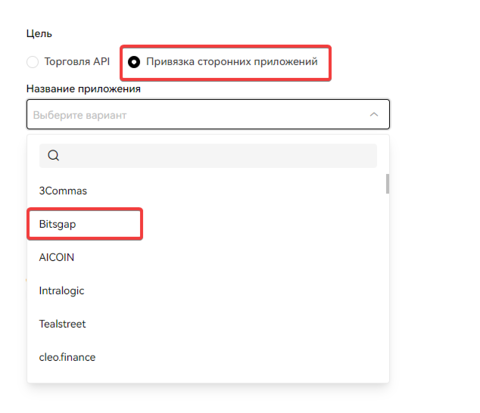Screen dimensions: 480x413
Task: Pick the cleo.finance entry
Action: click(x=208, y=357)
